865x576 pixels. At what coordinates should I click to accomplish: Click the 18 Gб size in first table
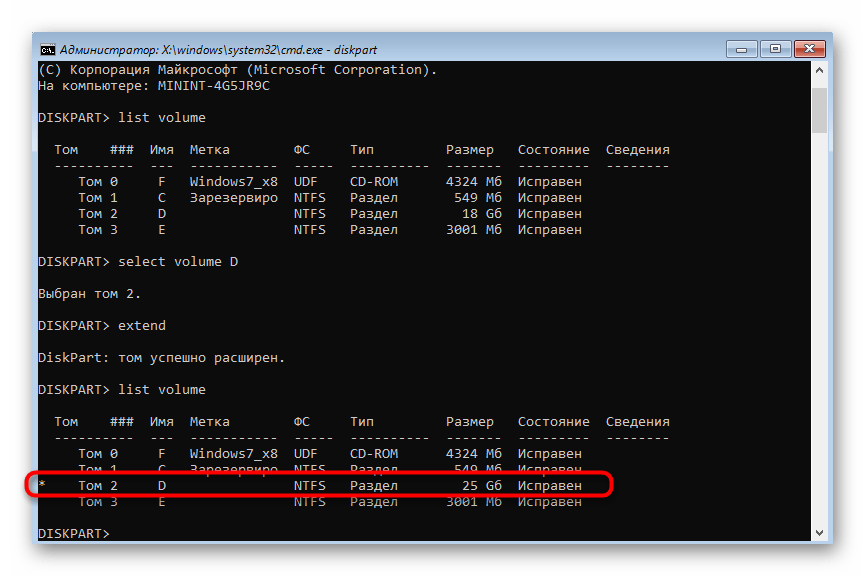tap(482, 214)
